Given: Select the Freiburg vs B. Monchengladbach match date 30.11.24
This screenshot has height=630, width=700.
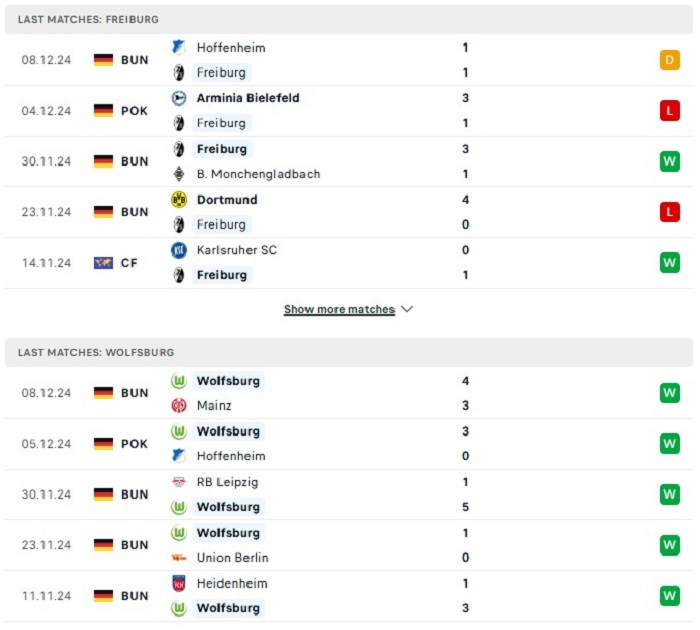Looking at the screenshot, I should click(x=46, y=161).
